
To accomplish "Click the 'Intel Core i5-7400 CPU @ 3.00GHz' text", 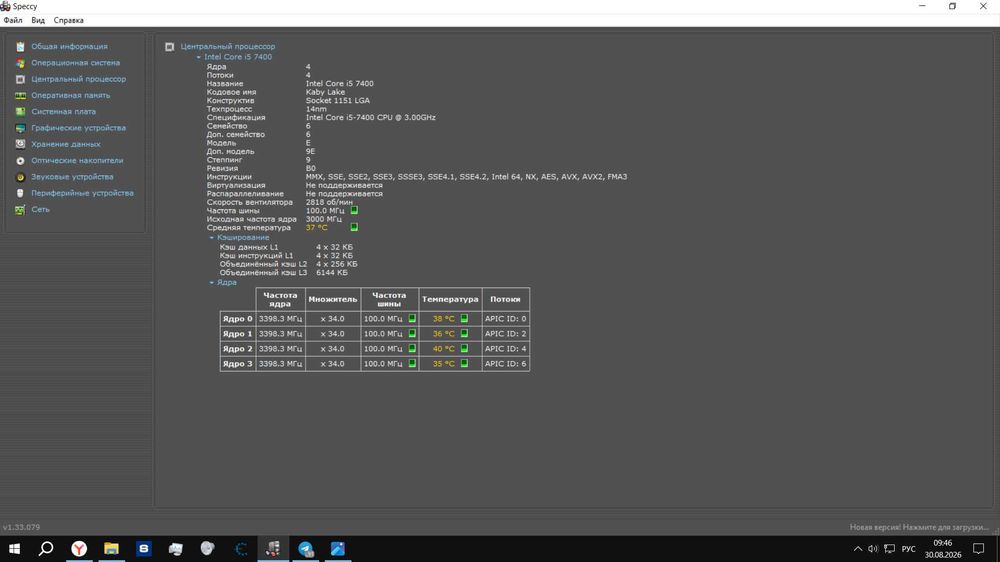I will click(371, 117).
